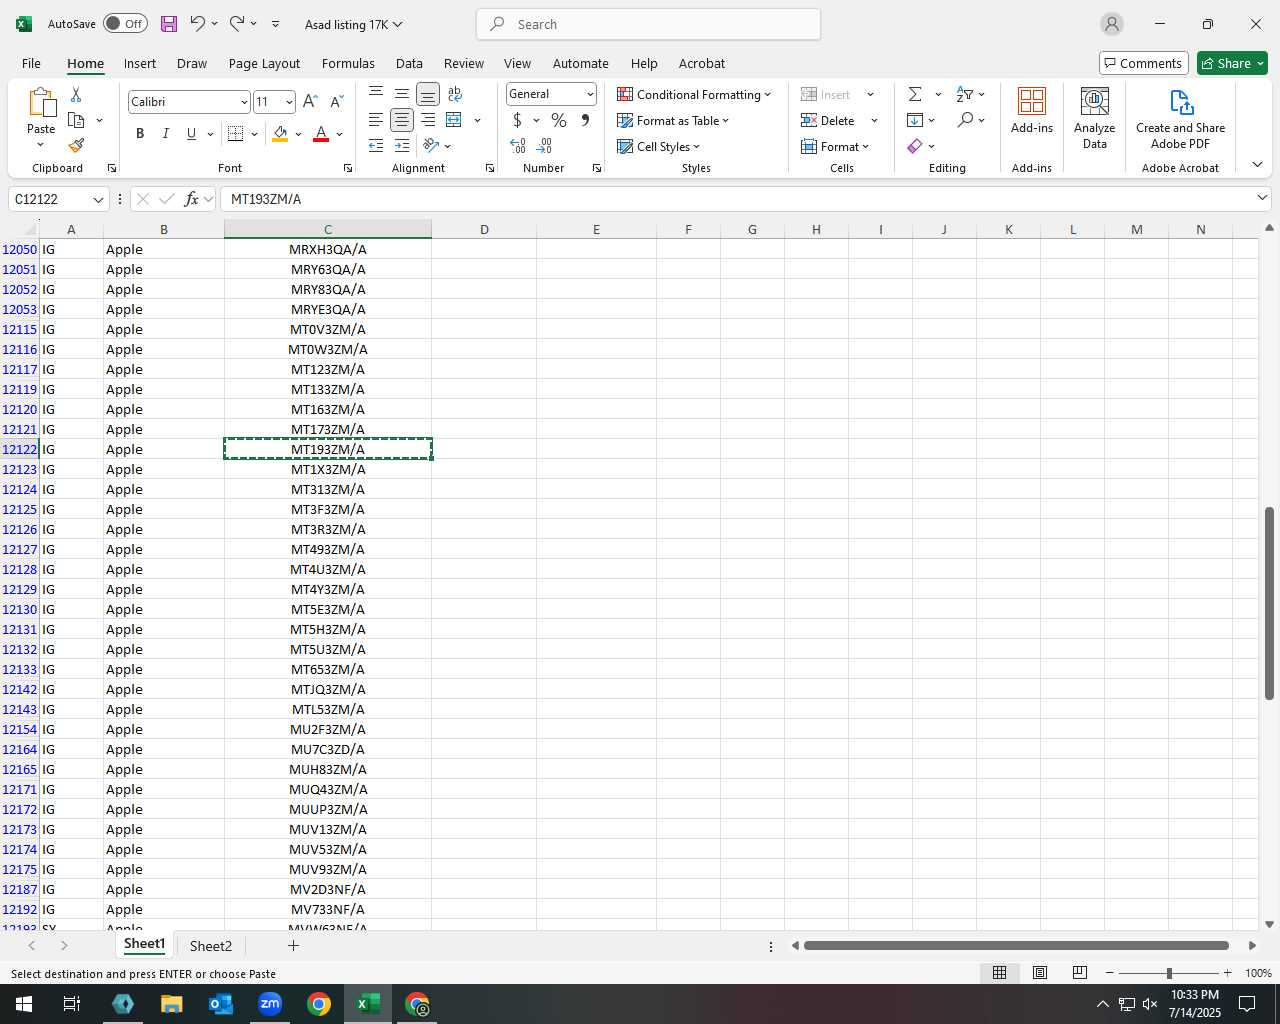Open the Paste options arrow

tap(41, 144)
